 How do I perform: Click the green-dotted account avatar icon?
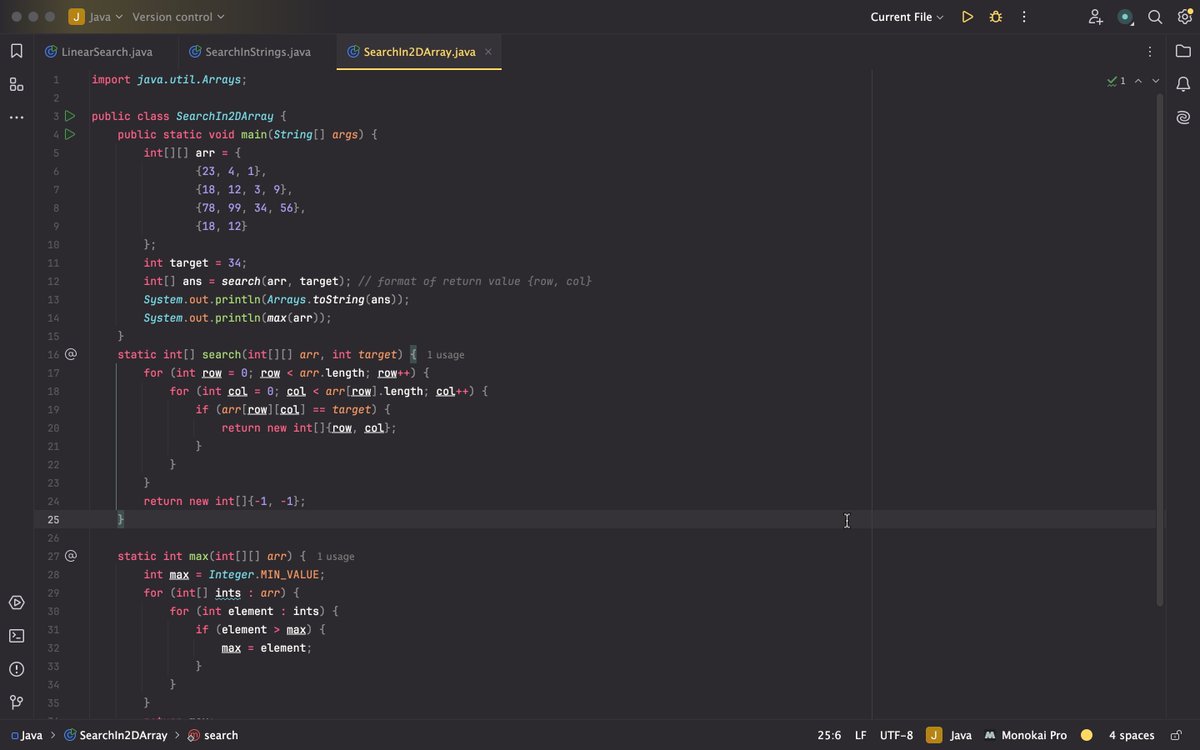point(1125,17)
